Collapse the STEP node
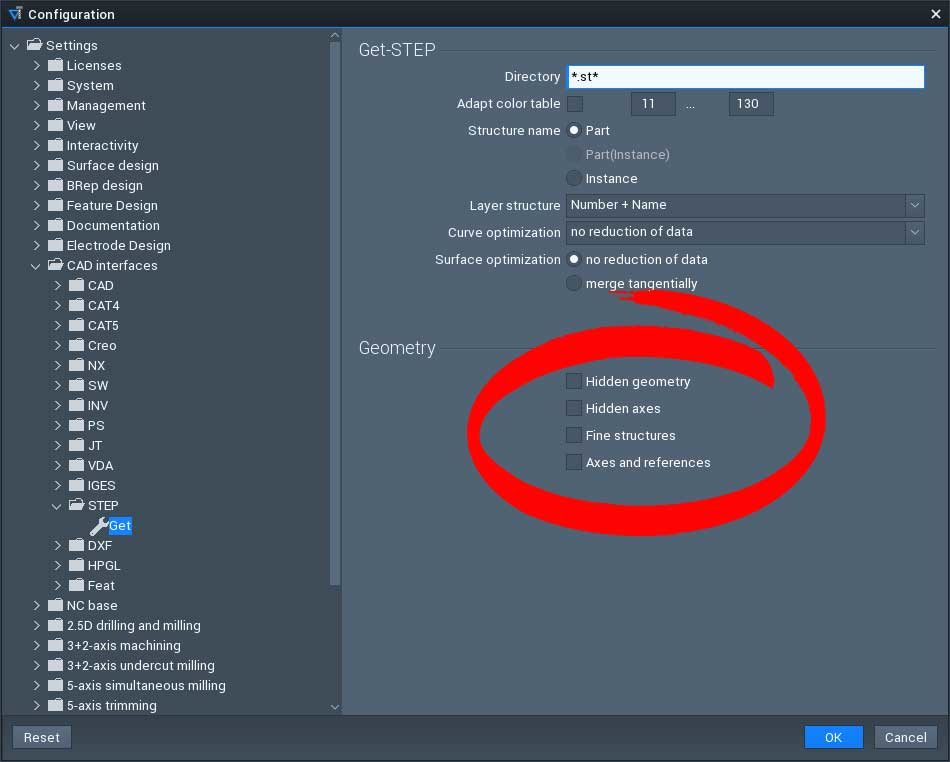The width and height of the screenshot is (950, 762). coord(57,505)
